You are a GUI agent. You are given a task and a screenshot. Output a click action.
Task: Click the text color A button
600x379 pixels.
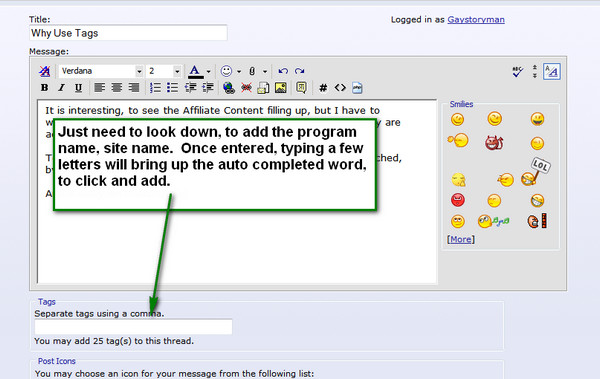click(x=195, y=71)
